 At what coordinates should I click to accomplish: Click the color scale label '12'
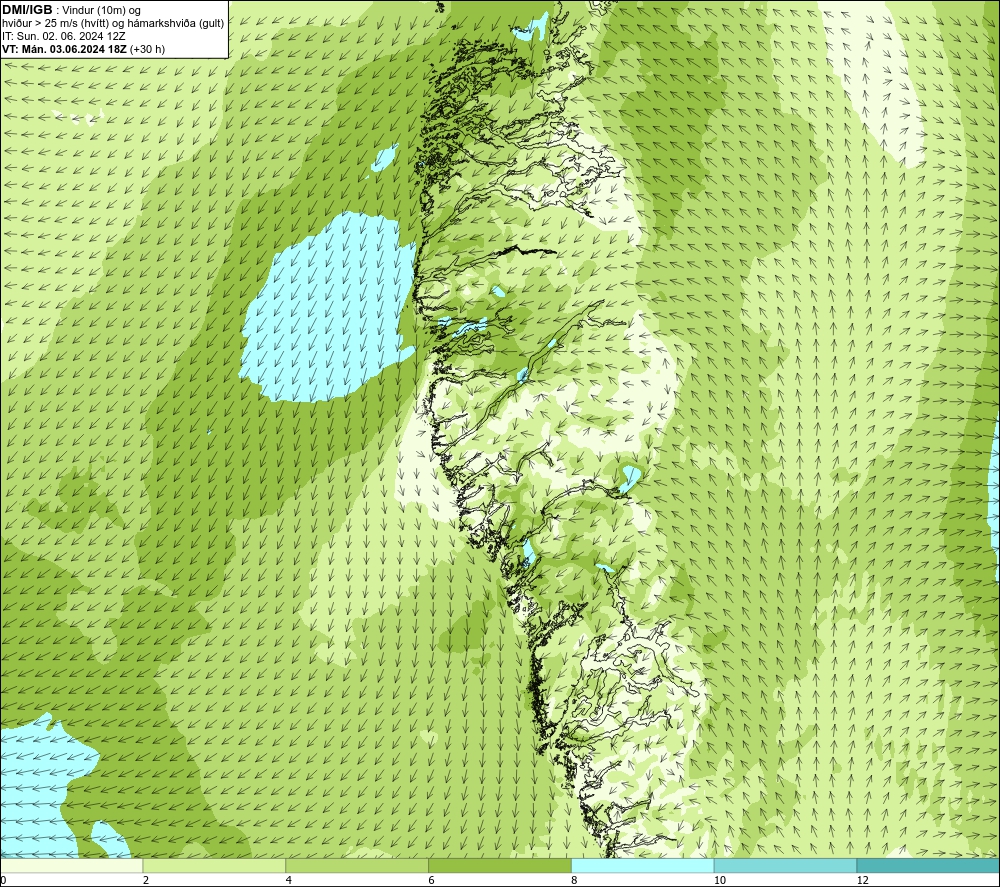(863, 881)
